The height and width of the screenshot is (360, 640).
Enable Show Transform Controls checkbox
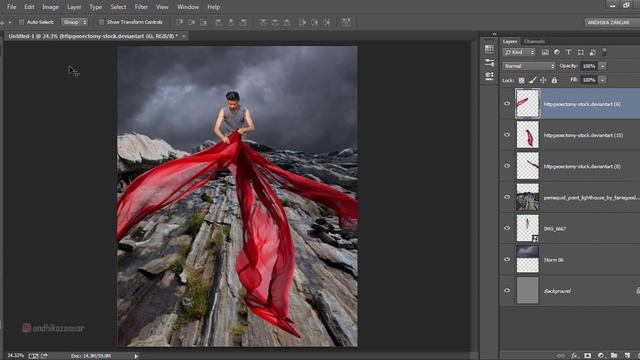pos(101,22)
